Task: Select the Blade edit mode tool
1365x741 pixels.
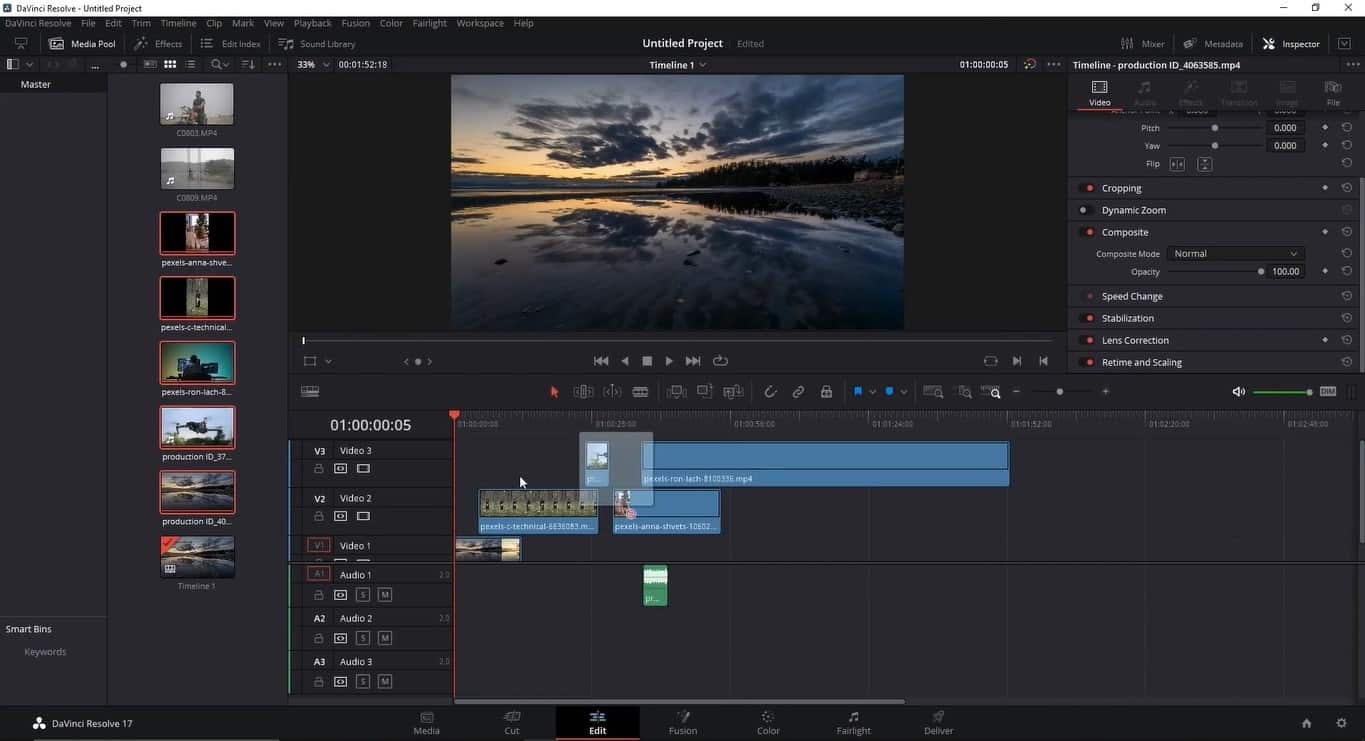Action: [x=640, y=392]
